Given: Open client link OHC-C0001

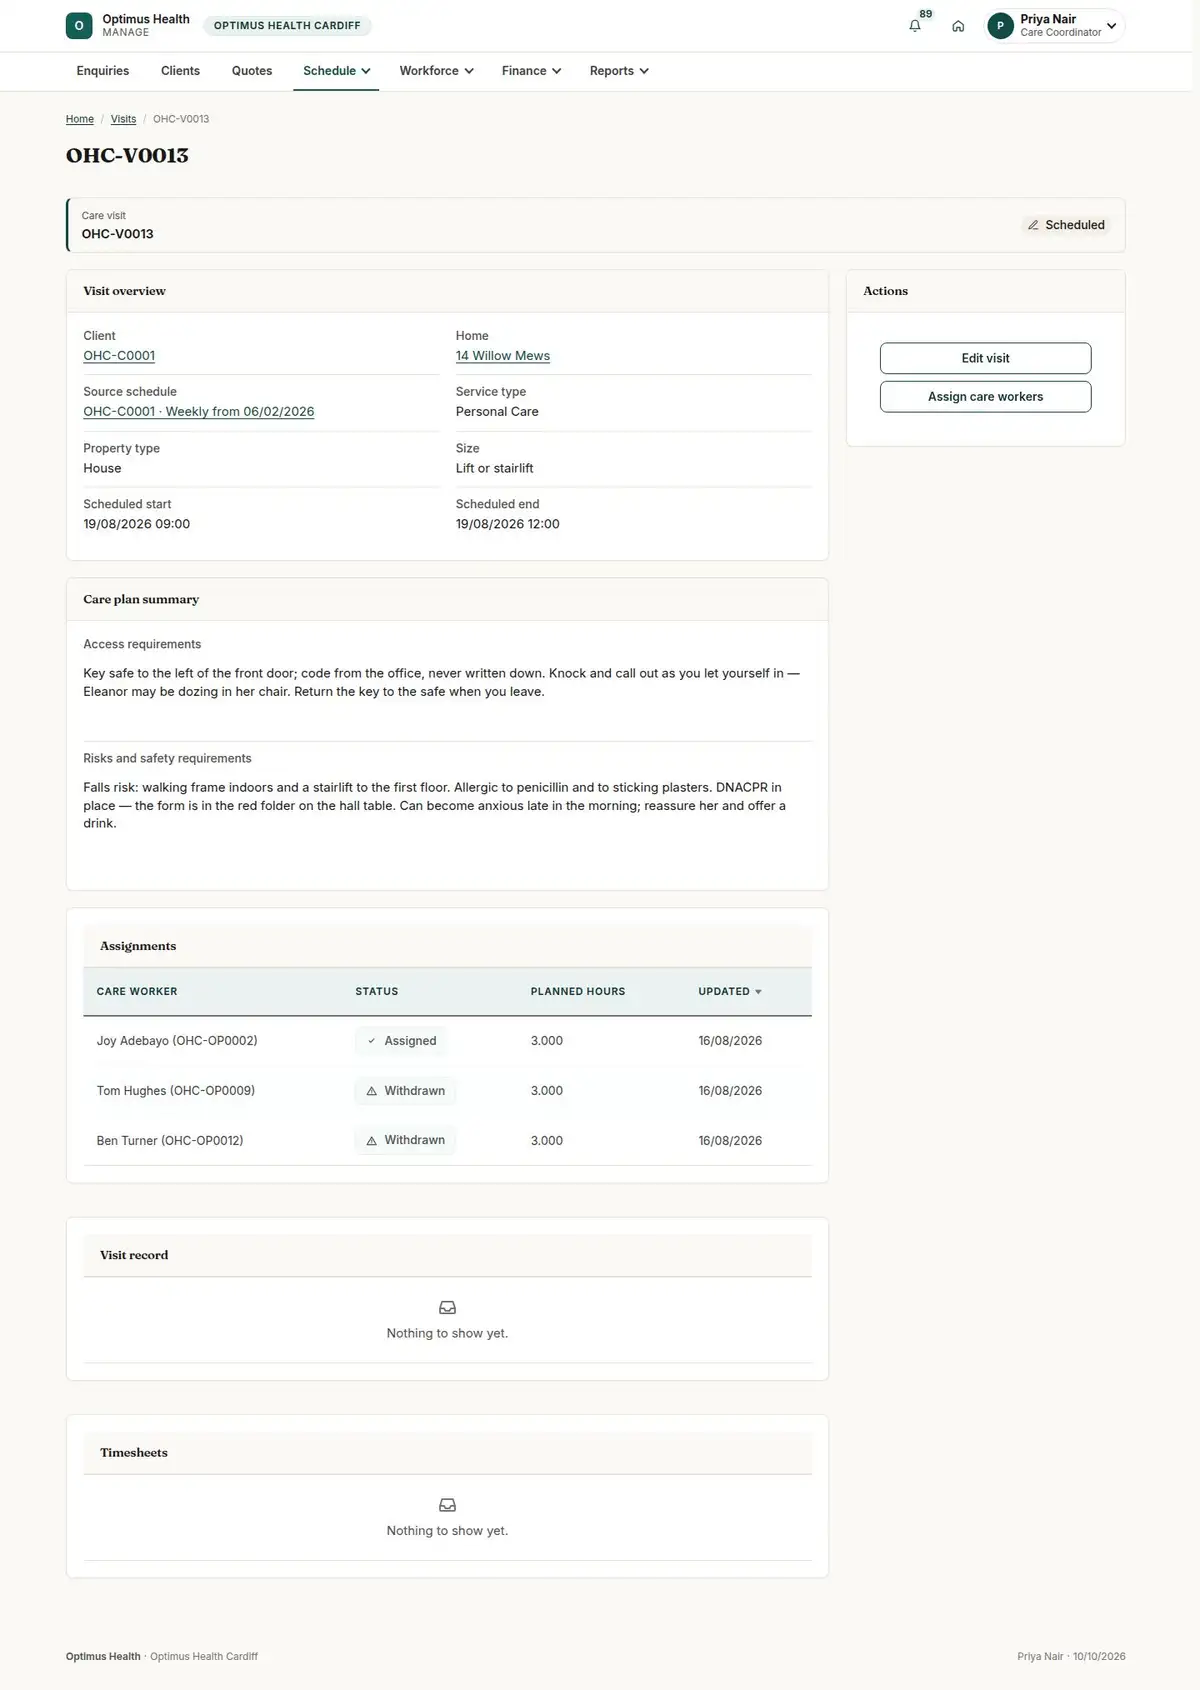Looking at the screenshot, I should (119, 356).
